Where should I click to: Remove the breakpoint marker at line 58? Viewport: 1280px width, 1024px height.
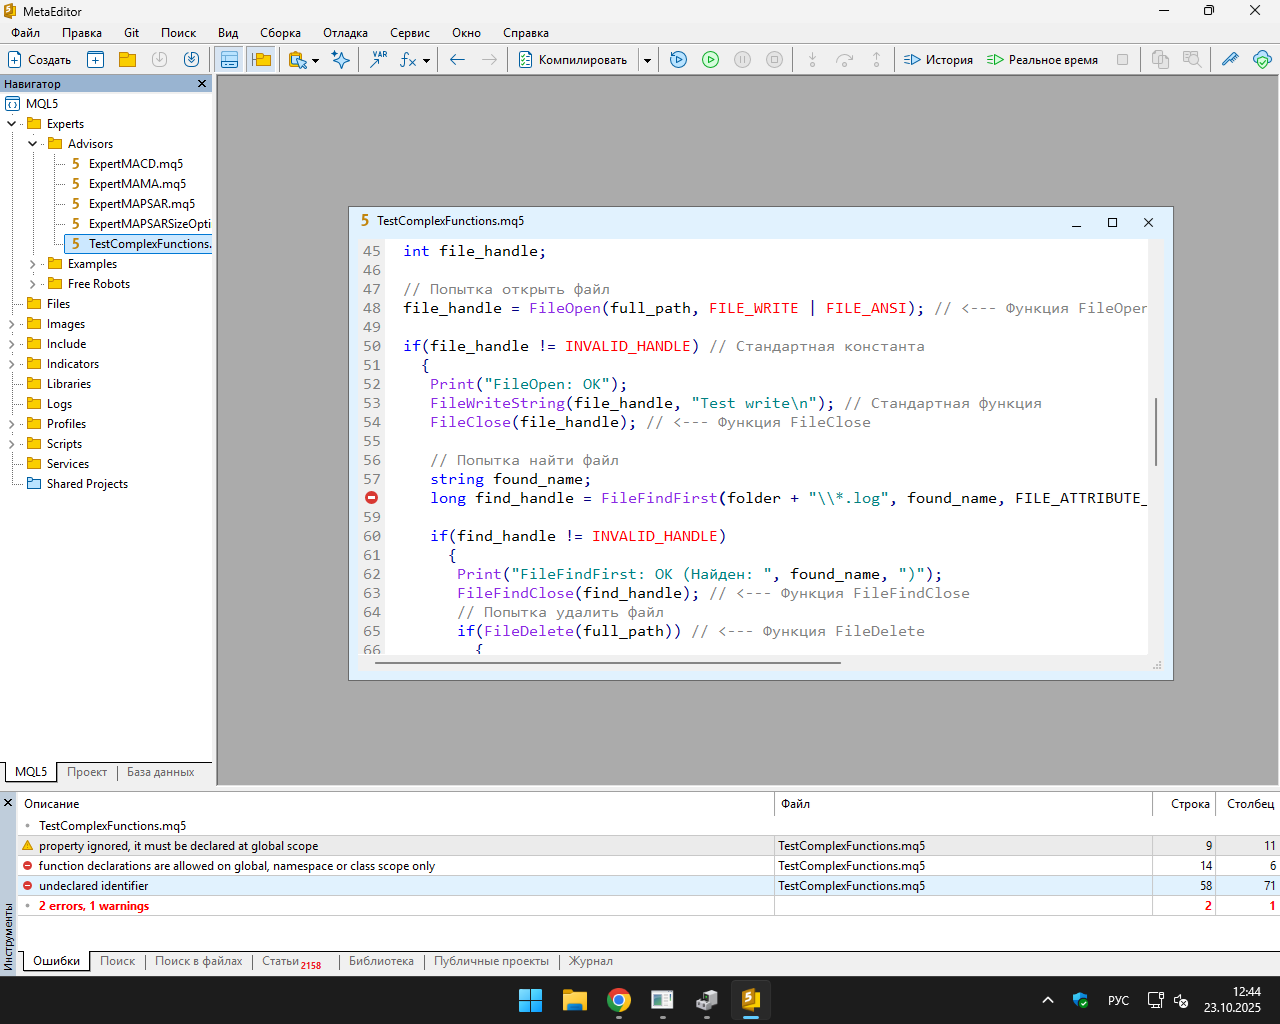(x=371, y=498)
